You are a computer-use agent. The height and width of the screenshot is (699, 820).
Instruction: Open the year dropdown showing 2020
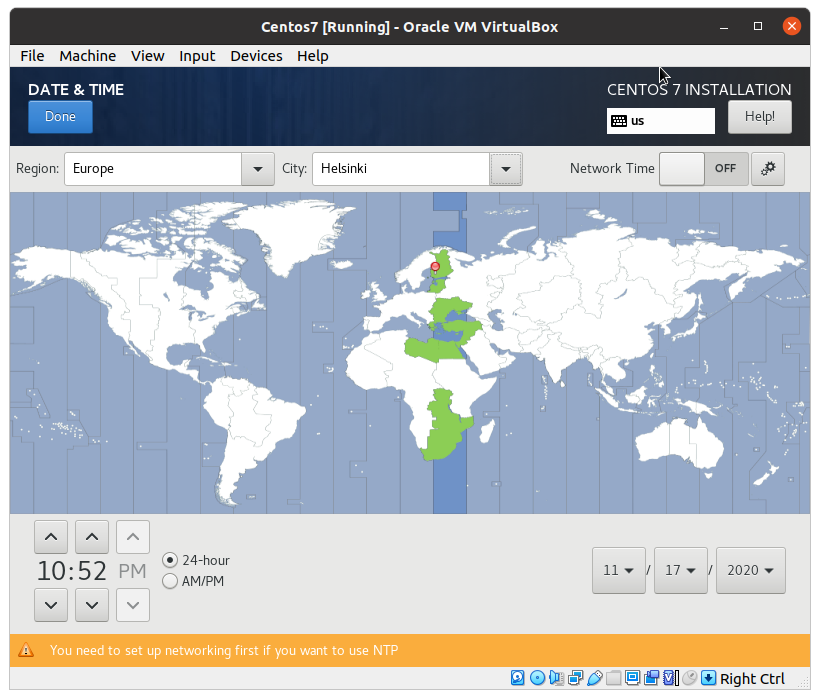pyautogui.click(x=750, y=570)
